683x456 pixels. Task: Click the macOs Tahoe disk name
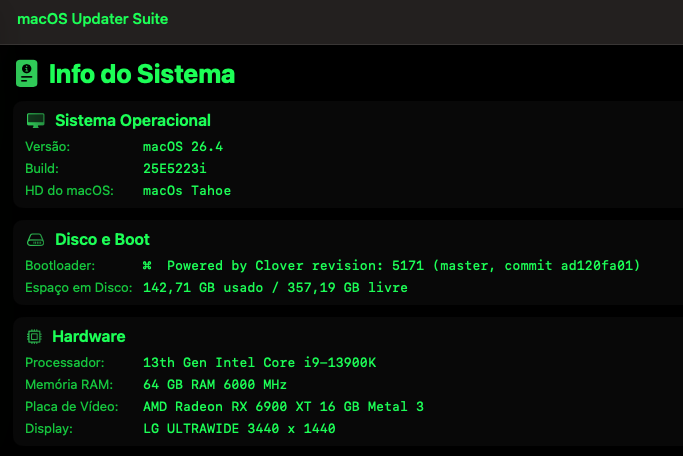click(x=187, y=190)
